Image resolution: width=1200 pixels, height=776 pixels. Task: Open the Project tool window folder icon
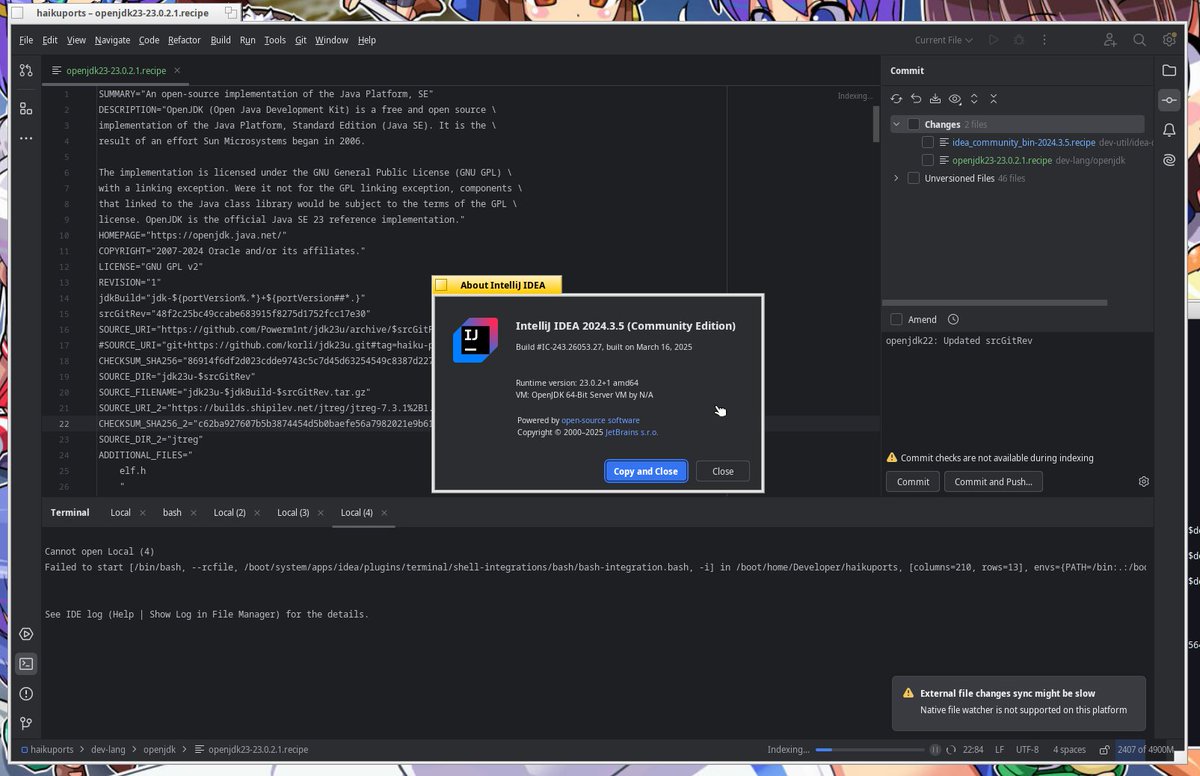point(1168,70)
